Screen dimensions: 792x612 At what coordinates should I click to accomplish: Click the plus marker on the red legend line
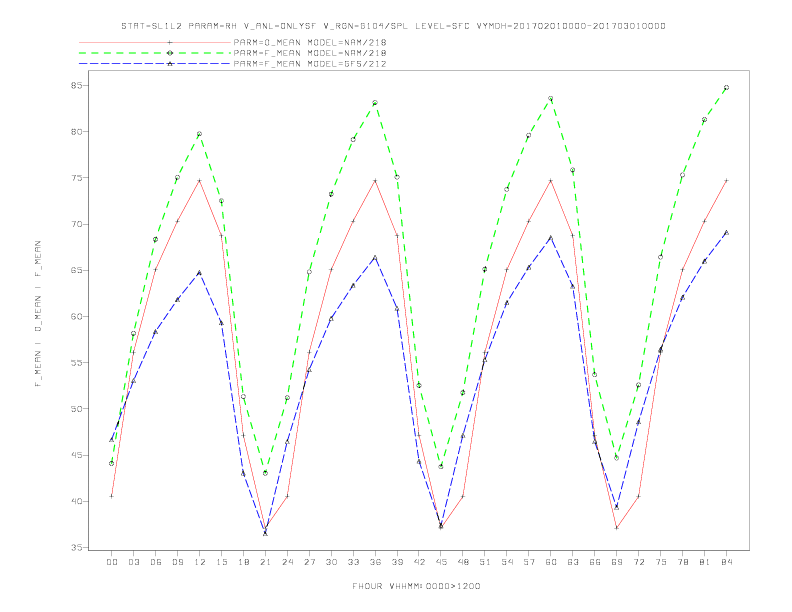170,42
